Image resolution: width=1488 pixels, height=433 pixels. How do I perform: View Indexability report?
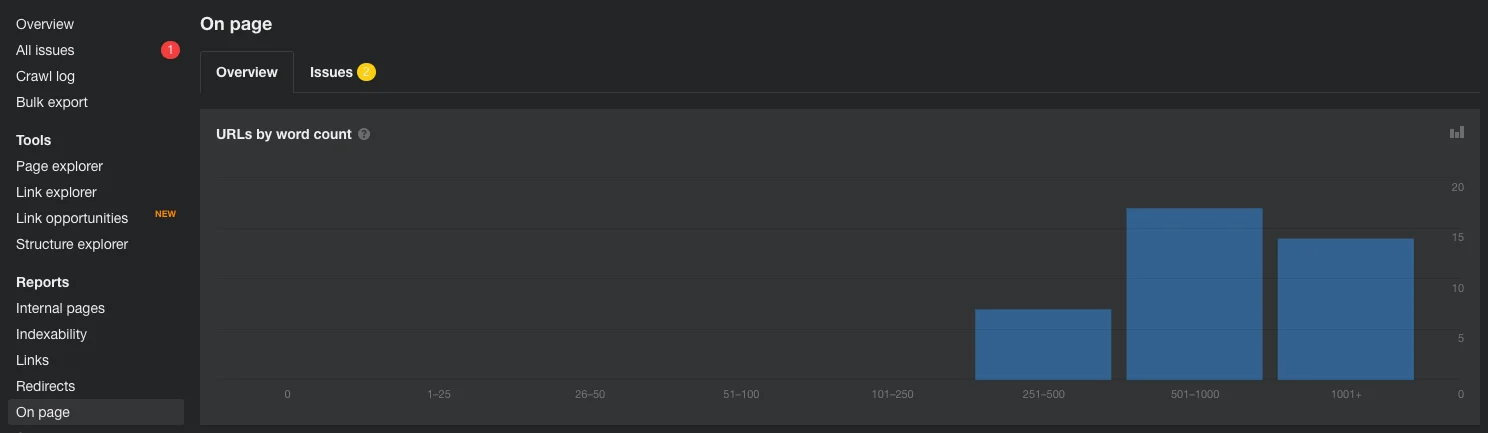coord(51,334)
